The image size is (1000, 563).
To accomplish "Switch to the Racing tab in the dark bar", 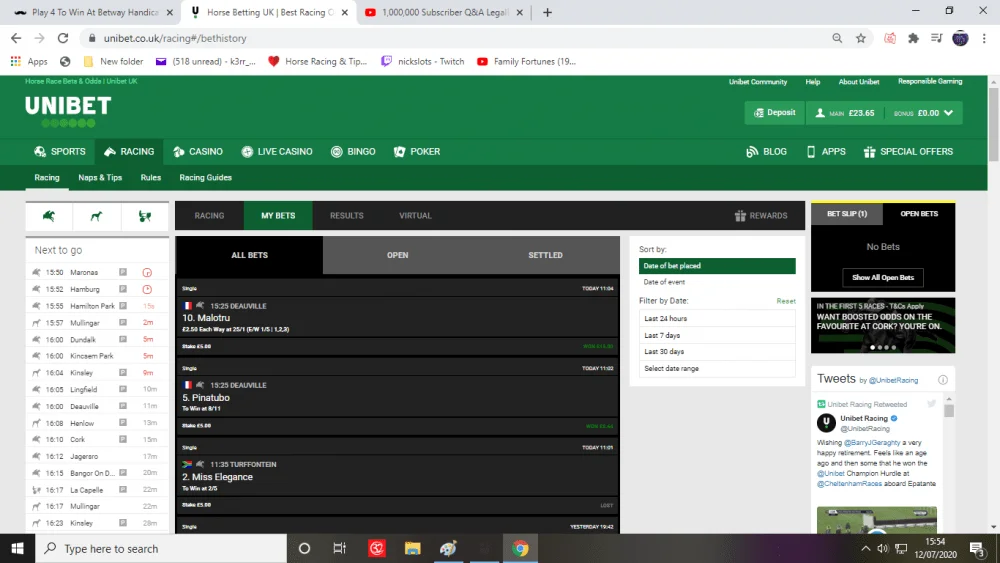I will [209, 216].
